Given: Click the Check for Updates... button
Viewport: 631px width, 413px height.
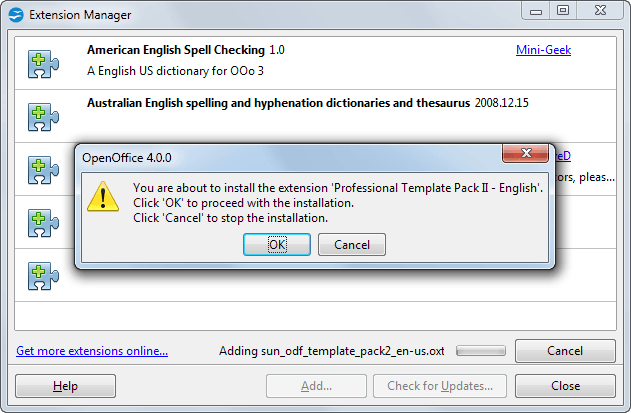Looking at the screenshot, I should point(440,386).
